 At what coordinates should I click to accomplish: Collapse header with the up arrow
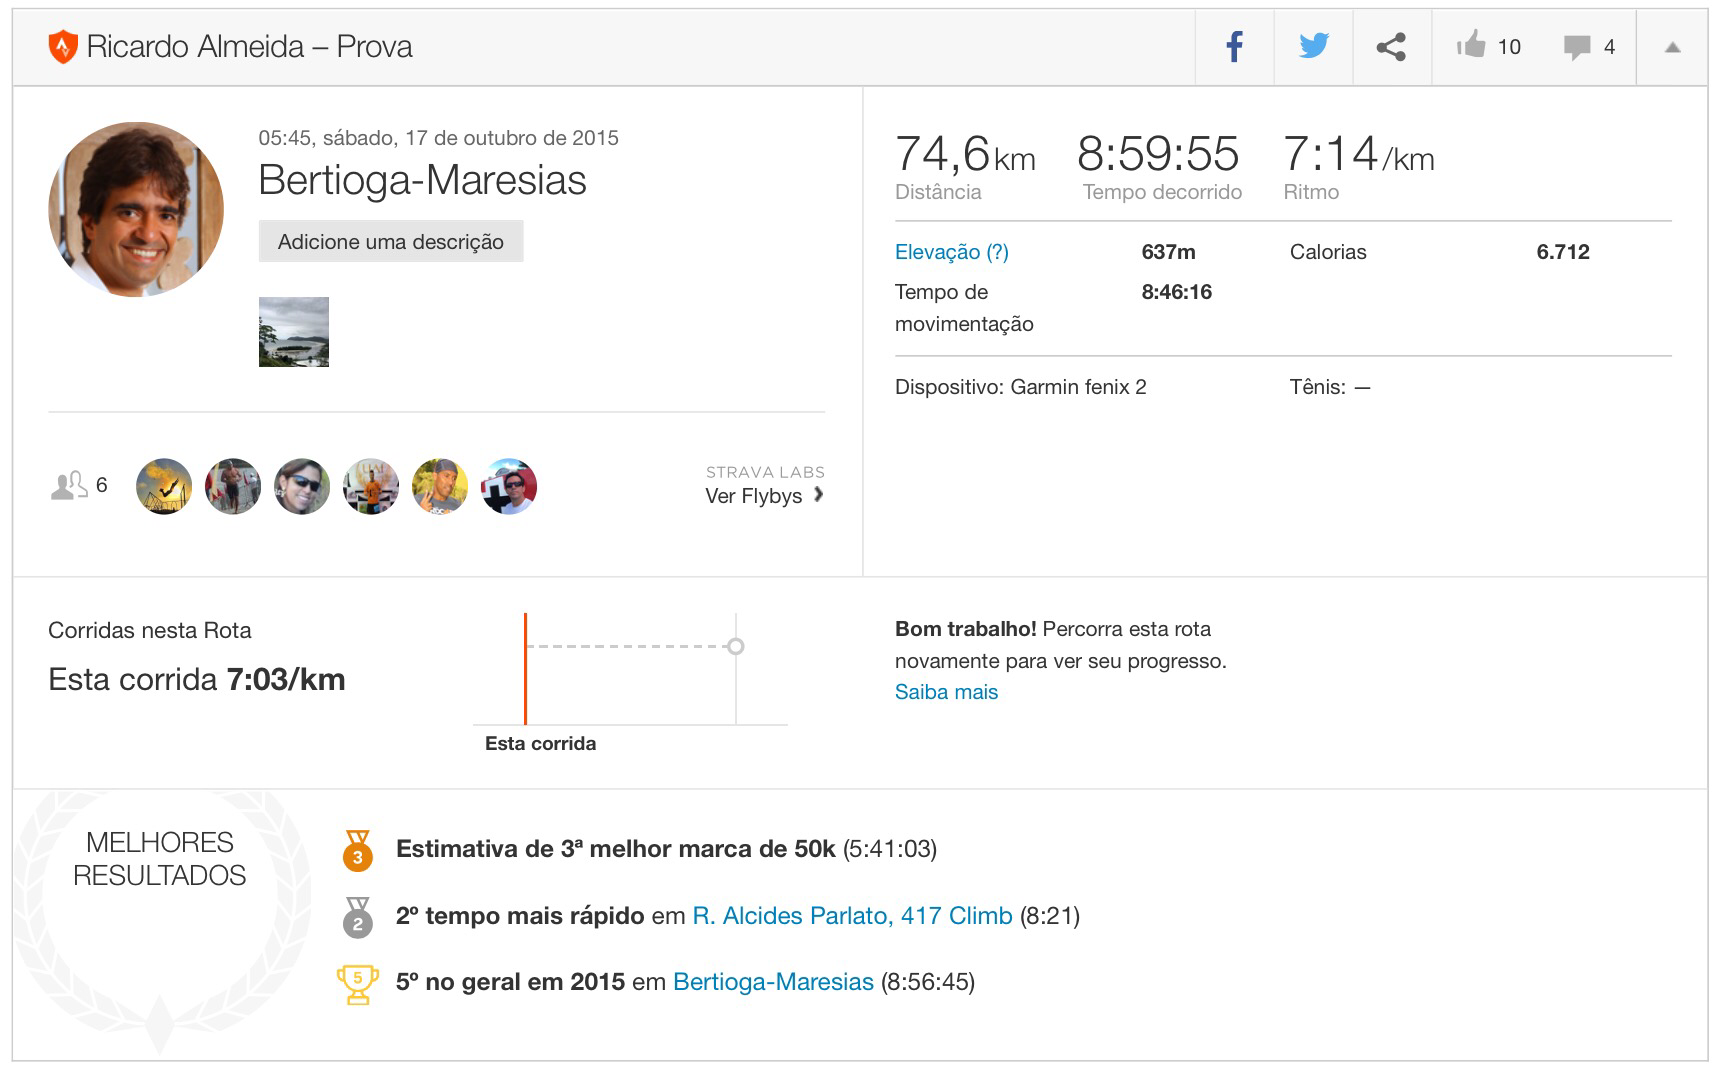tap(1672, 47)
